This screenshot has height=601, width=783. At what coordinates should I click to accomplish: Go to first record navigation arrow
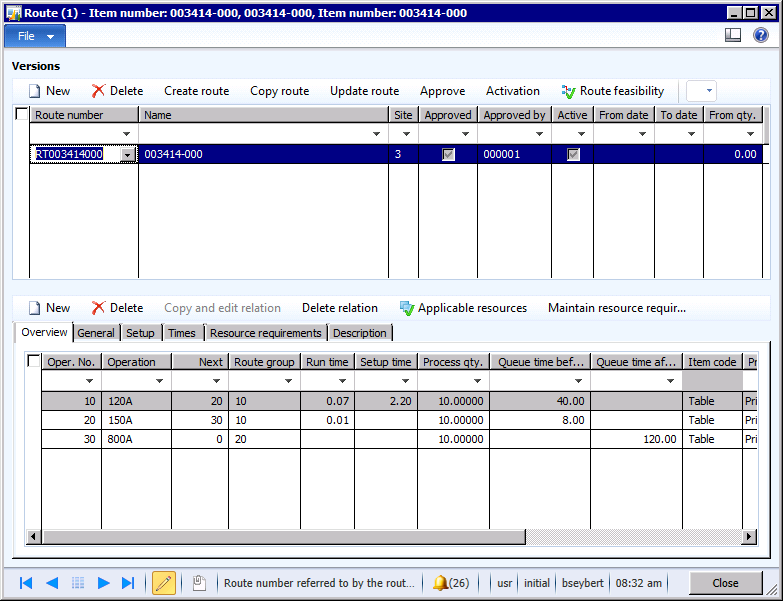[26, 583]
